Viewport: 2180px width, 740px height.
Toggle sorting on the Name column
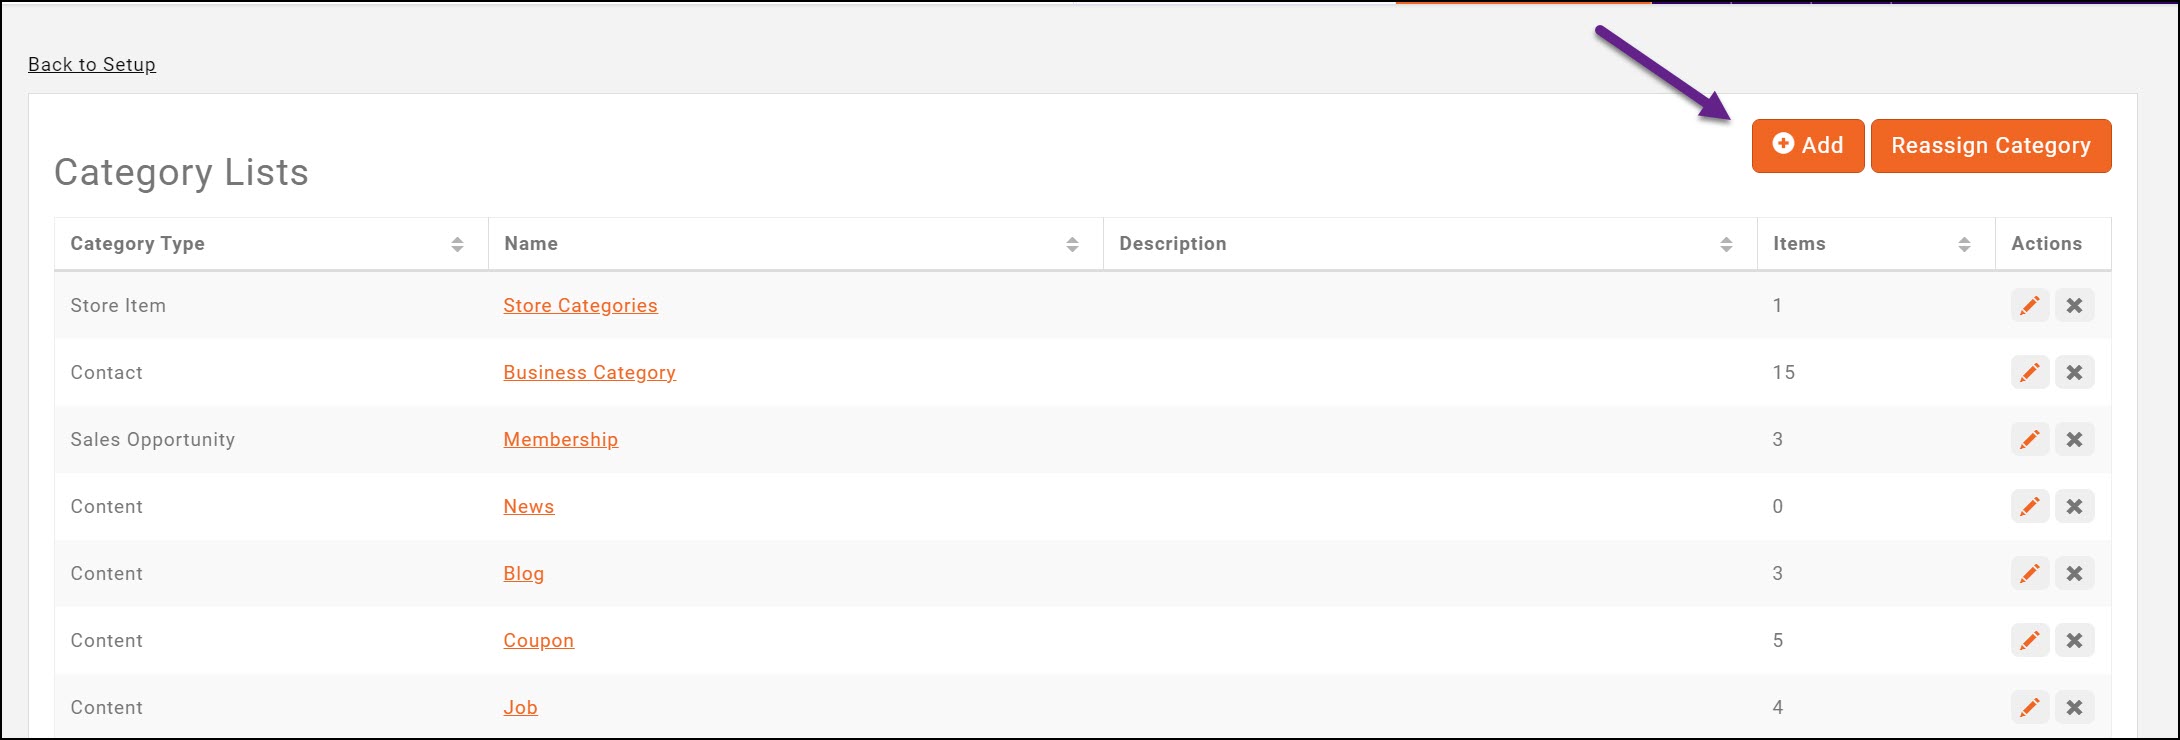tap(1073, 243)
